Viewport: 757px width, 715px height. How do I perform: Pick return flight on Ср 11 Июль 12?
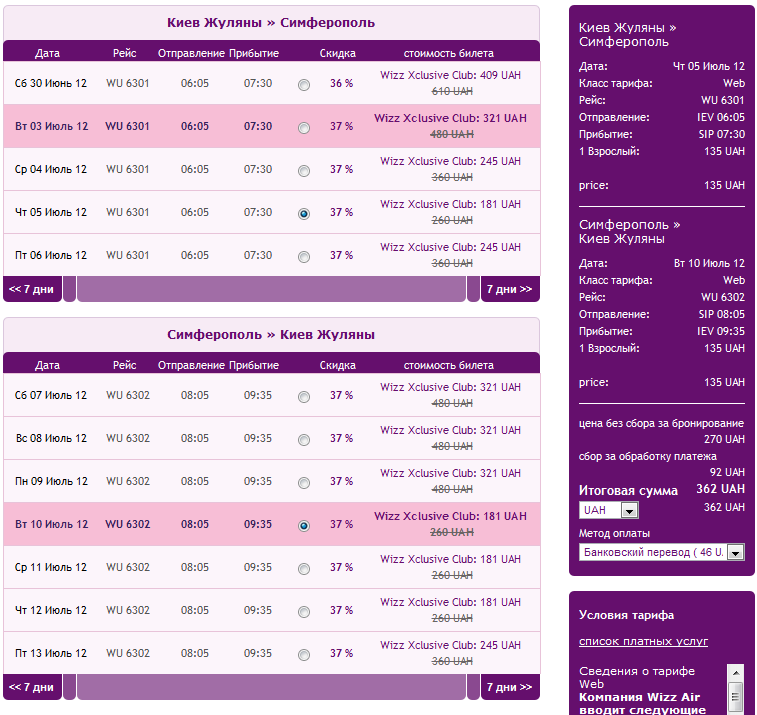[304, 568]
